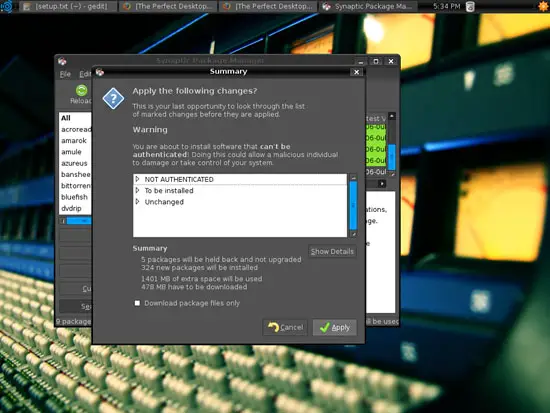
Task: Click the Synaptic icon in Summary titlebar
Action: tap(100, 72)
